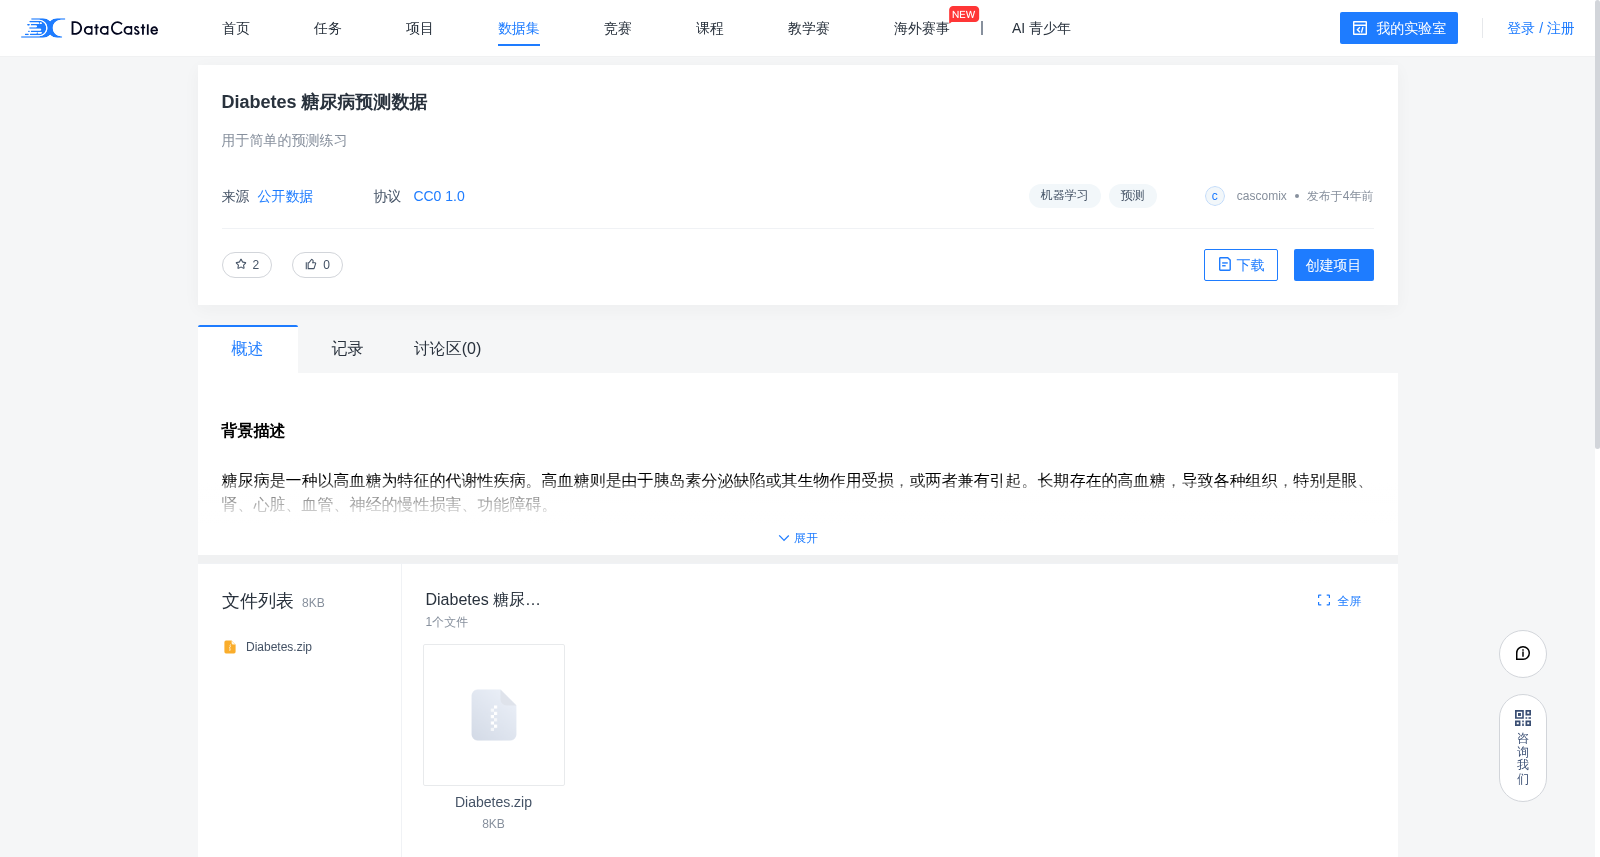Open the 教学赛 menu item
The height and width of the screenshot is (857, 1600).
(x=809, y=28)
